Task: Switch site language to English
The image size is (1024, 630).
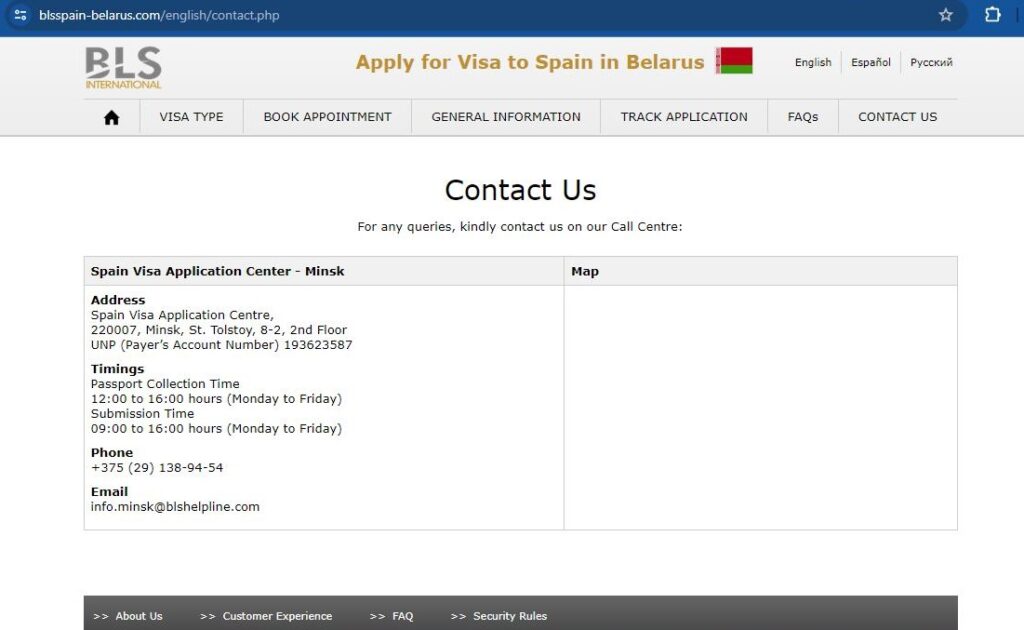Action: 813,62
